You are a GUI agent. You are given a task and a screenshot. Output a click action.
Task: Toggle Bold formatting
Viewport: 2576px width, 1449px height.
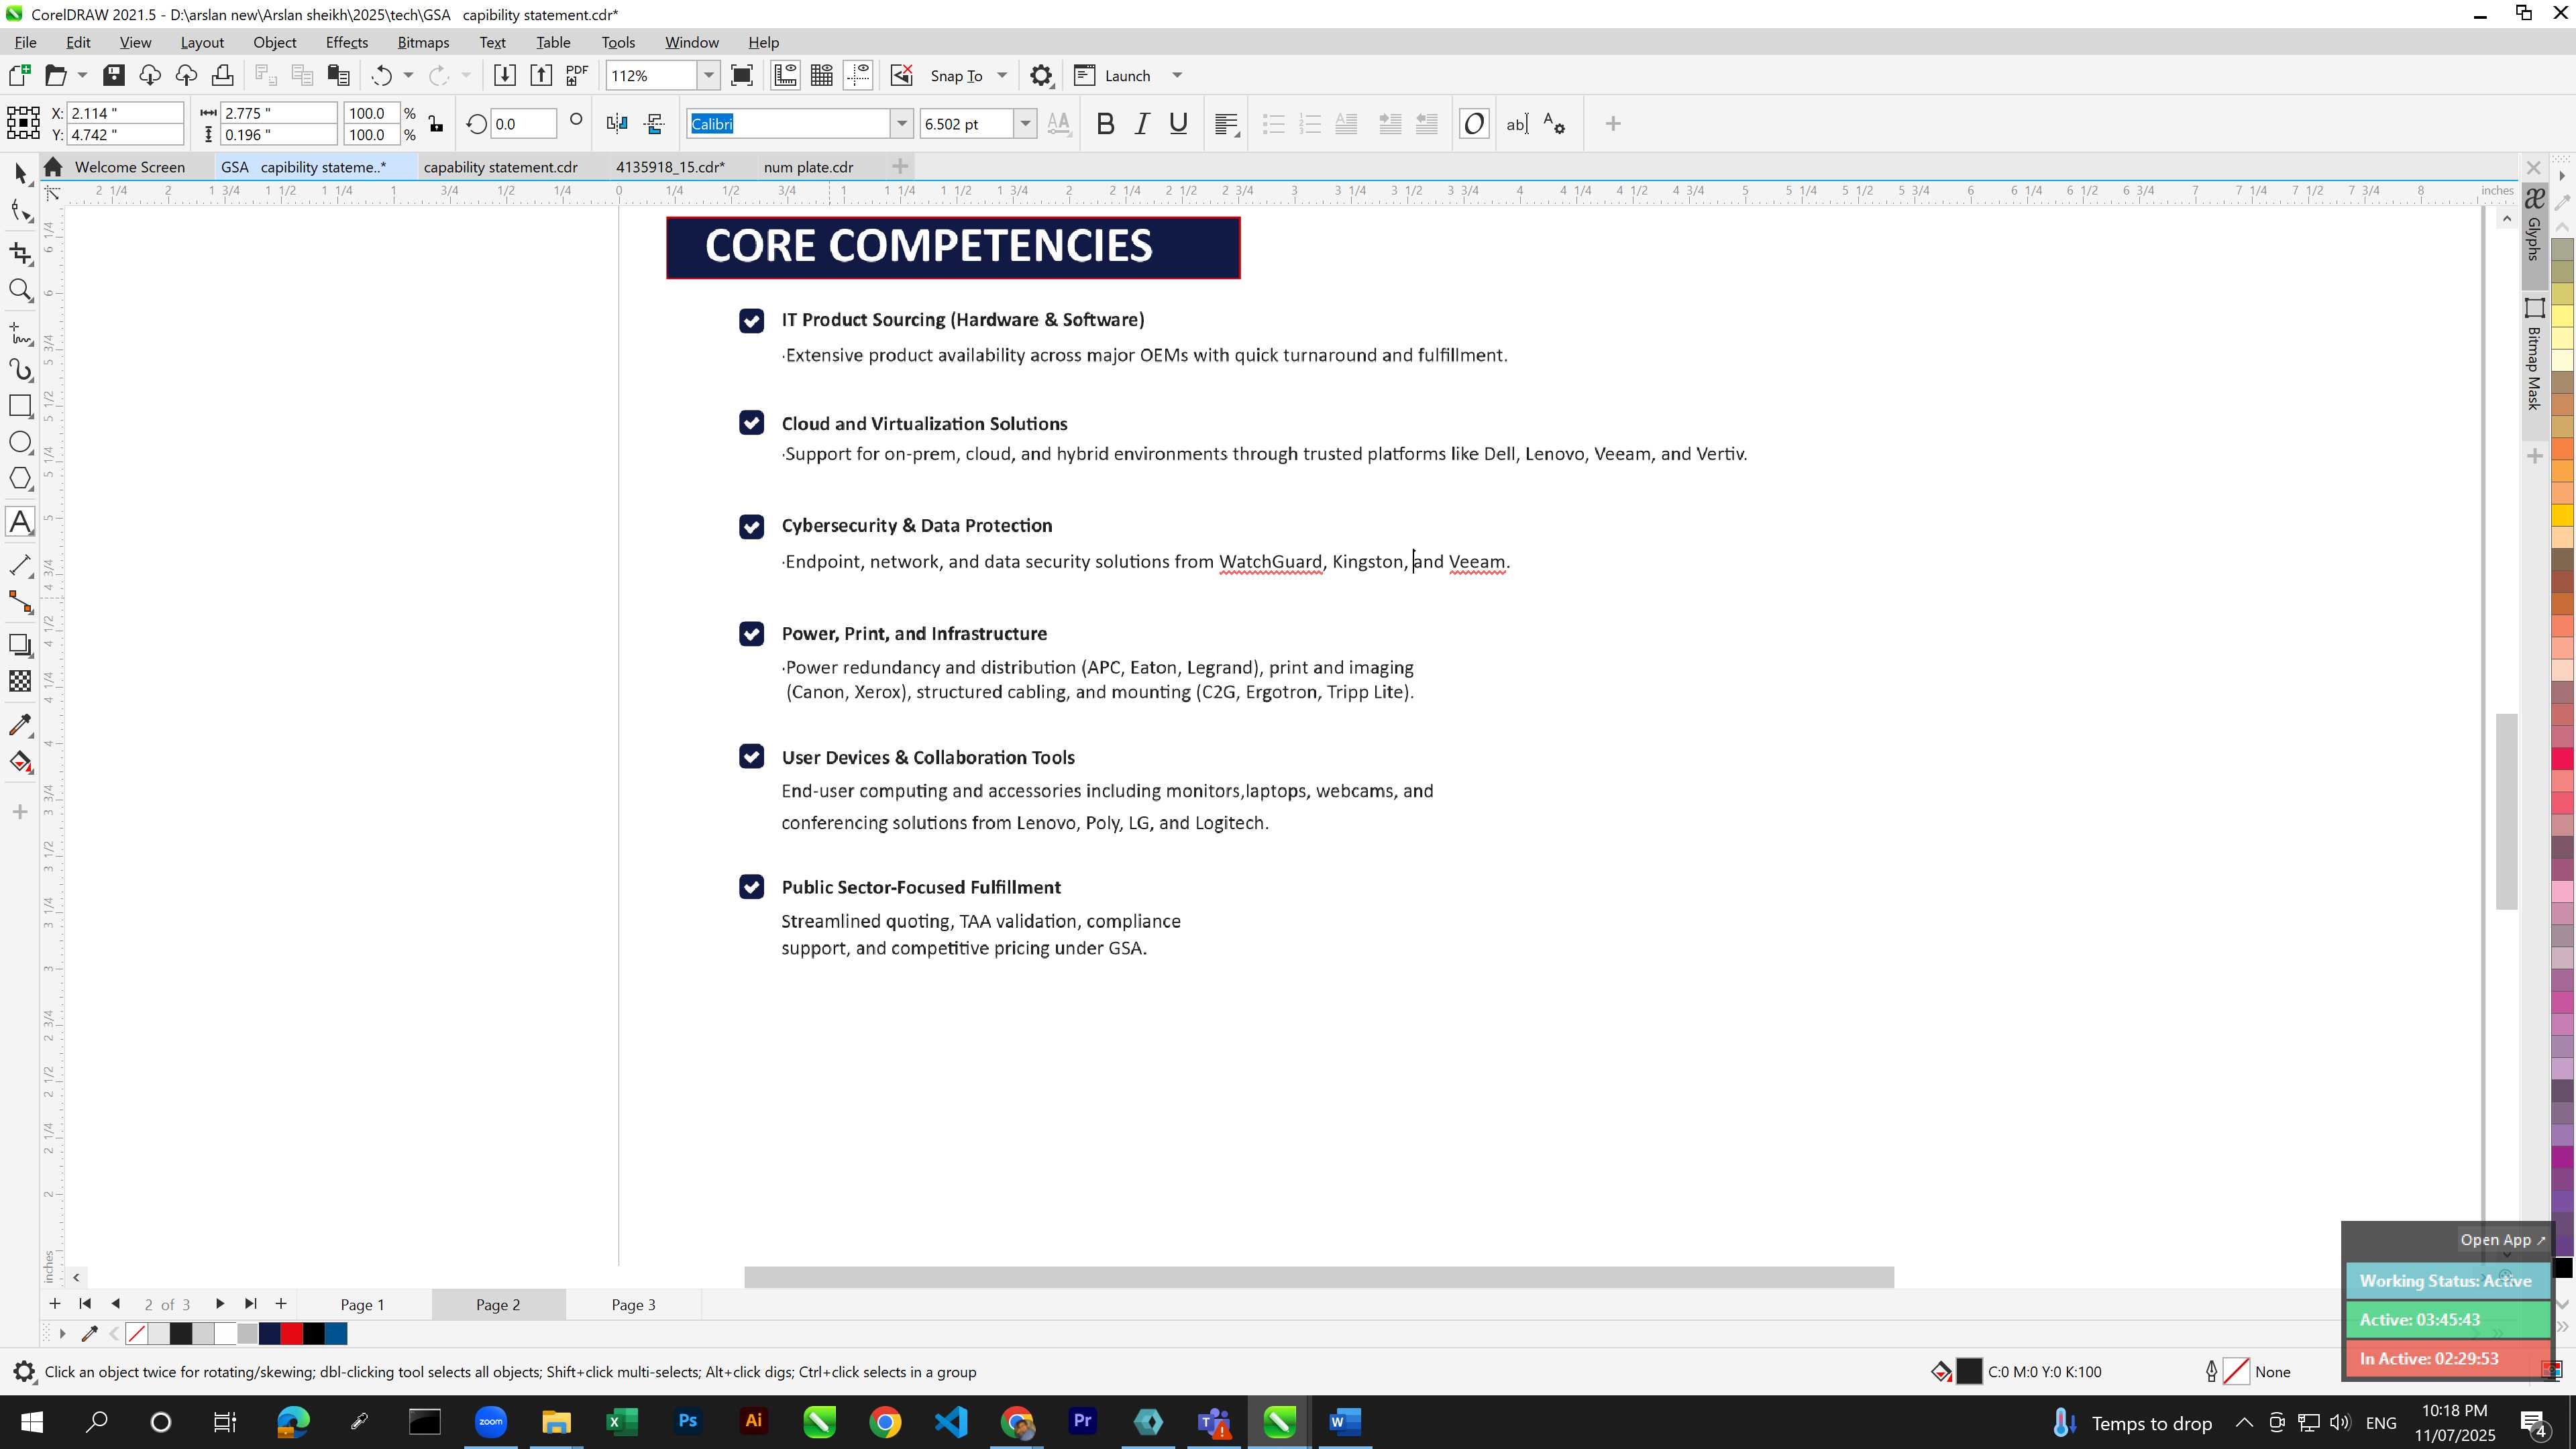[x=1105, y=124]
